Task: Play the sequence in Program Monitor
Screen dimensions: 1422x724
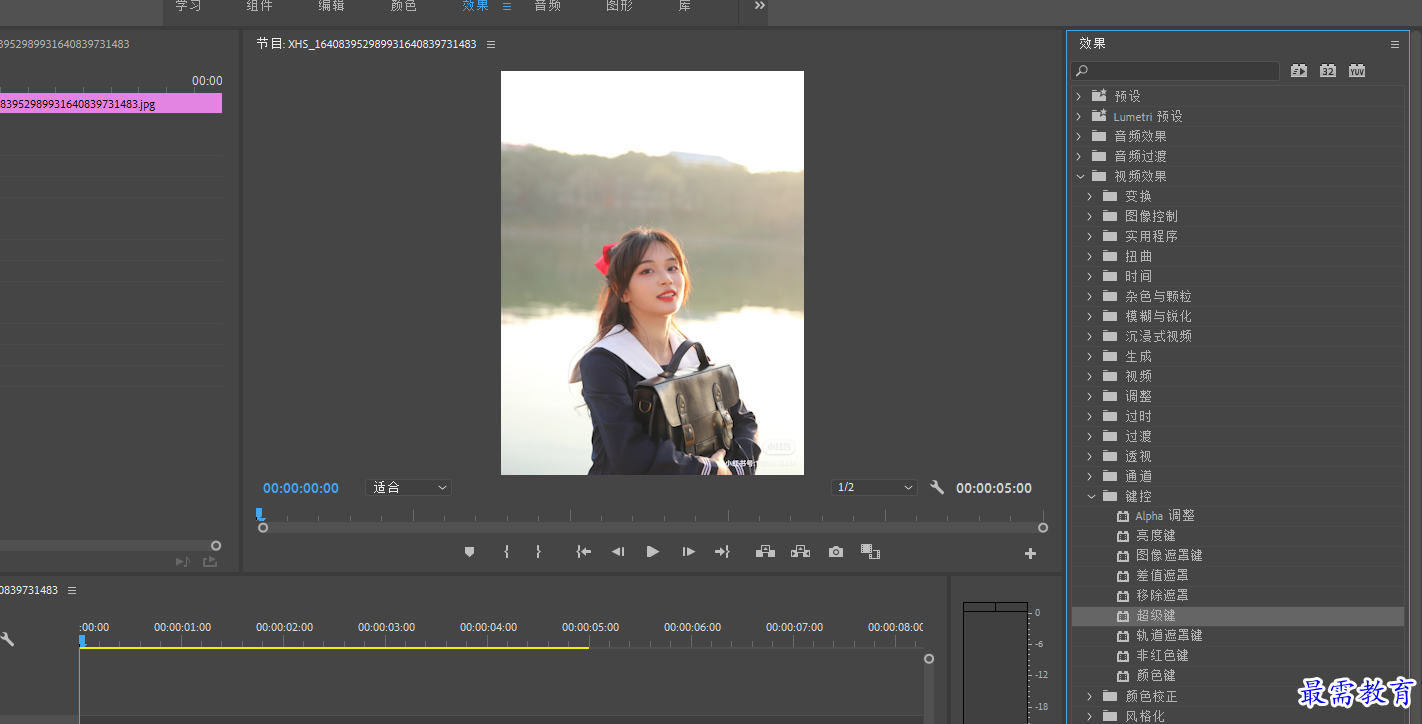Action: [653, 552]
